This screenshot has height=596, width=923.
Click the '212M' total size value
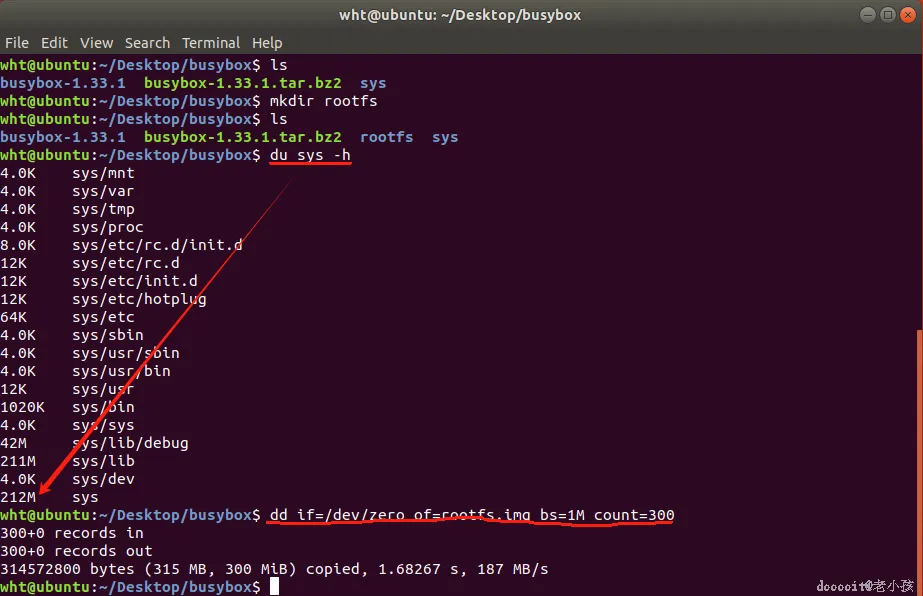pos(18,497)
